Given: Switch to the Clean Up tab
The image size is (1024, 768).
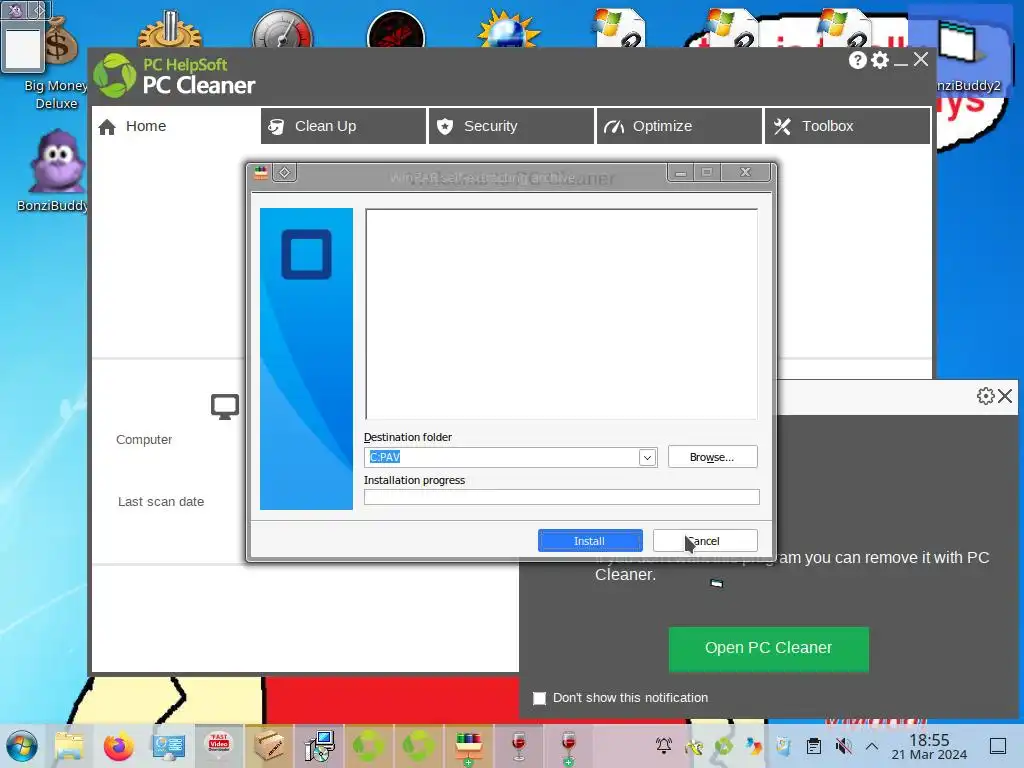Looking at the screenshot, I should point(344,126).
